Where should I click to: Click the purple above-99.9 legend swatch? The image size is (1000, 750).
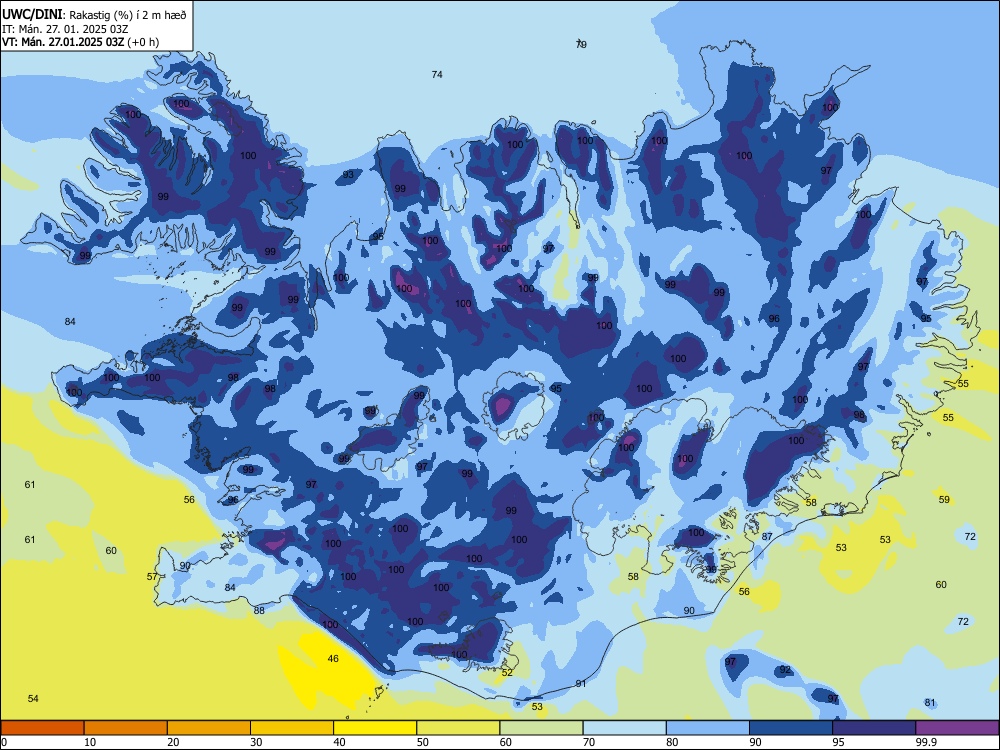click(x=957, y=728)
